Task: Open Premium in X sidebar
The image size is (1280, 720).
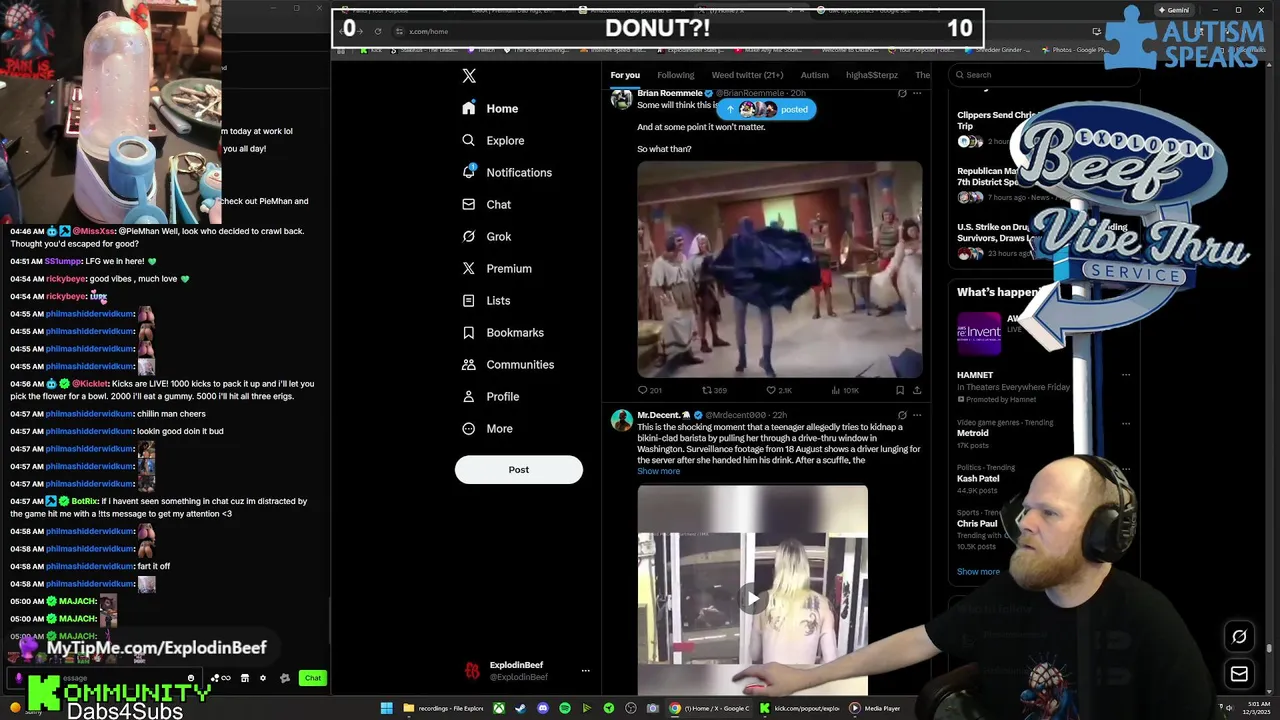Action: (x=497, y=268)
